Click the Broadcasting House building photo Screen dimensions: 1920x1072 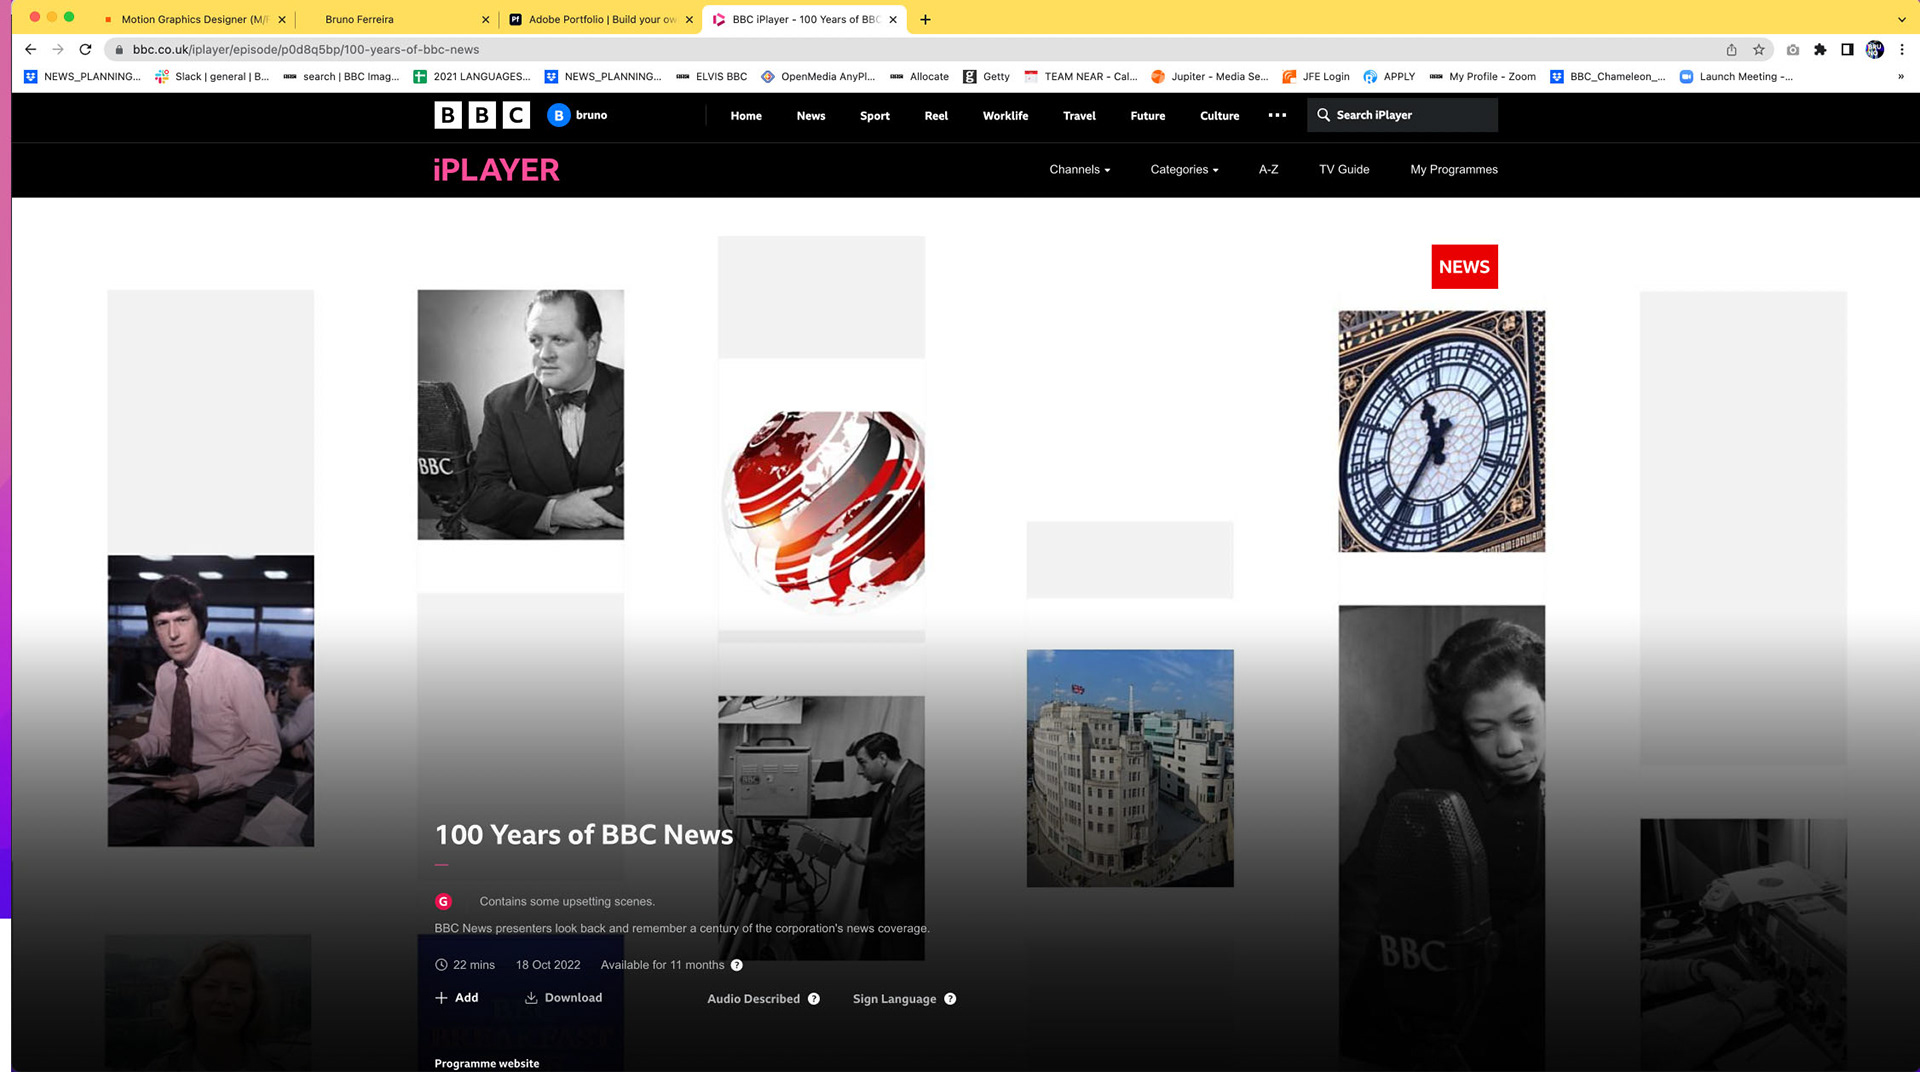click(1130, 768)
